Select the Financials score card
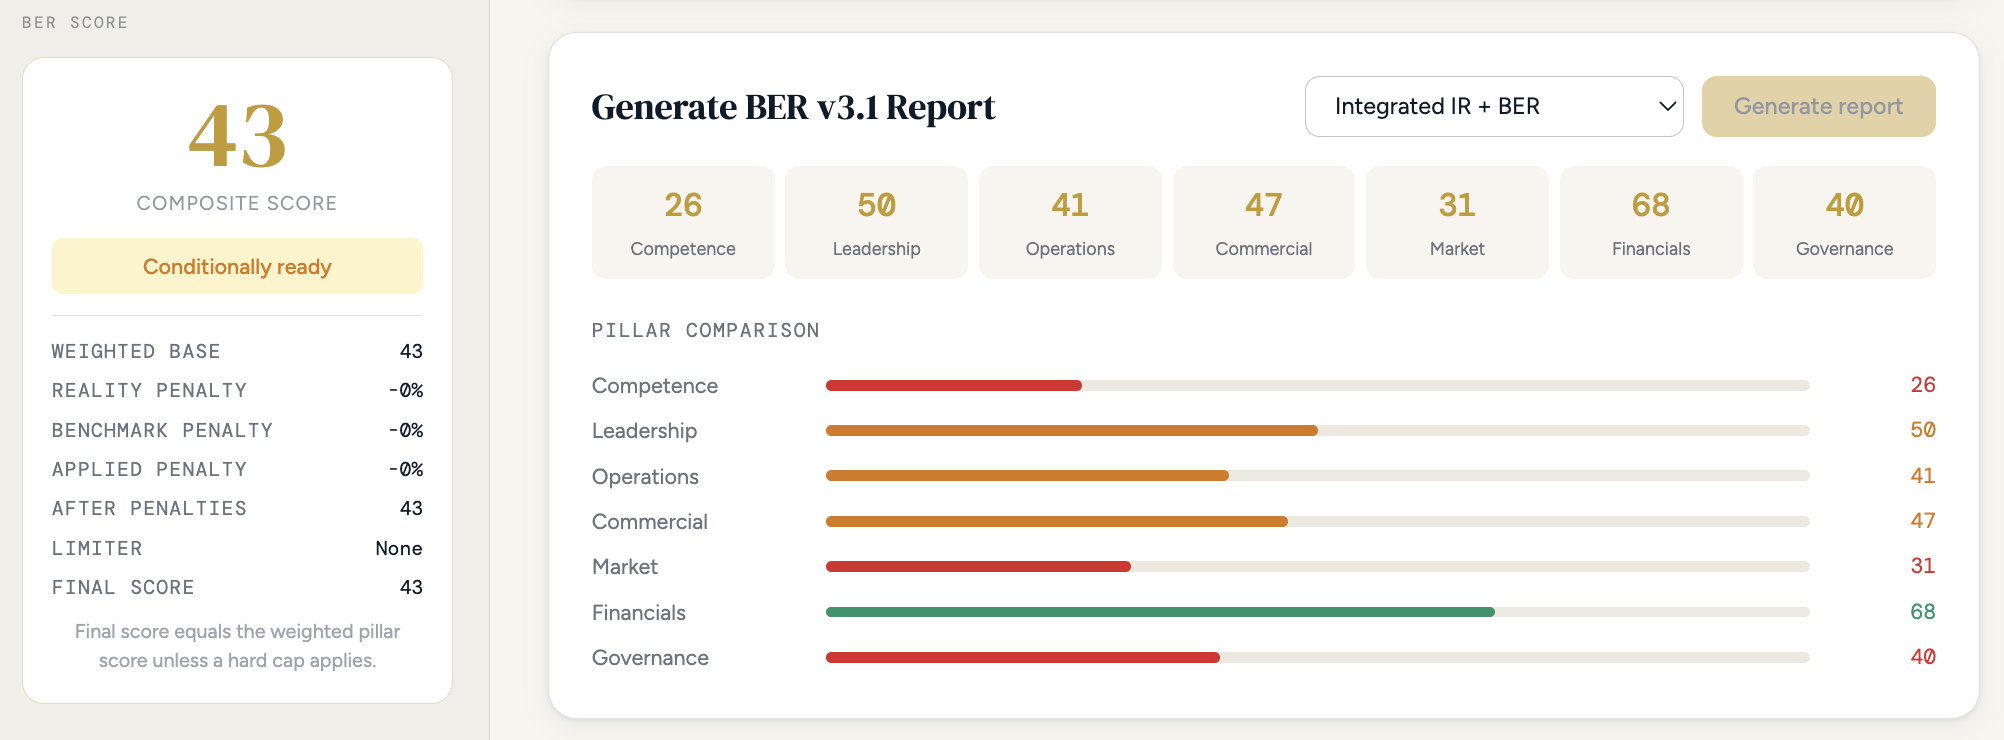 [1651, 222]
